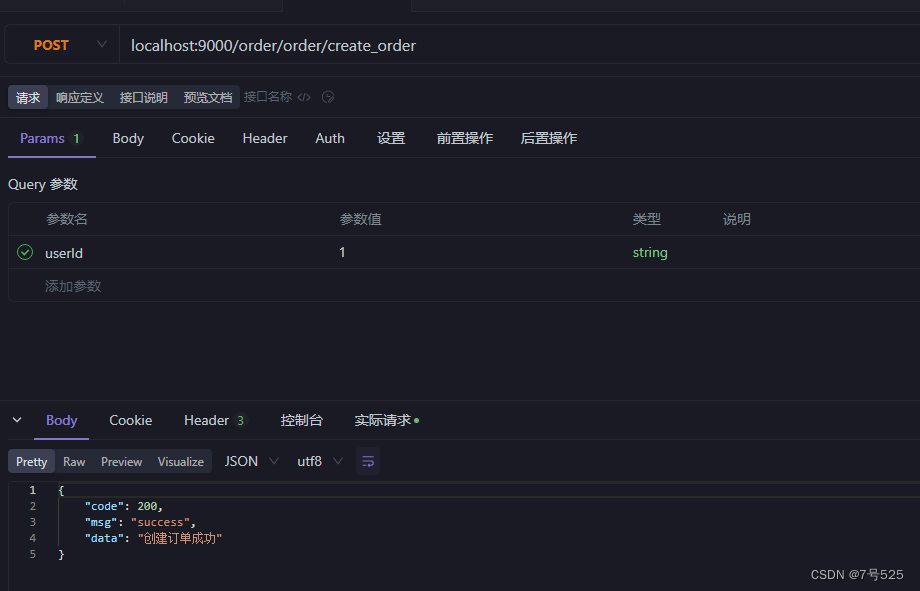Switch response view to Raw mode
920x591 pixels.
(x=73, y=461)
